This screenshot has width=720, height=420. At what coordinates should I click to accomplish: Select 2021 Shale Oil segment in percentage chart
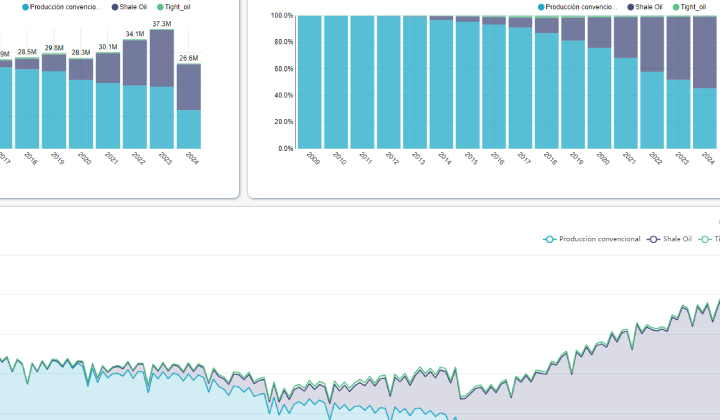pyautogui.click(x=626, y=38)
